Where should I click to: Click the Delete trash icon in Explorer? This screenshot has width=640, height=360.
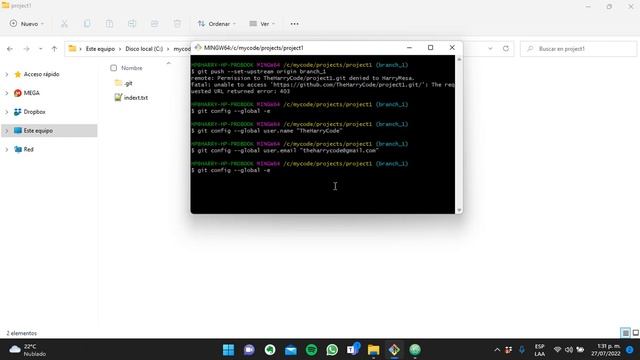click(177, 24)
